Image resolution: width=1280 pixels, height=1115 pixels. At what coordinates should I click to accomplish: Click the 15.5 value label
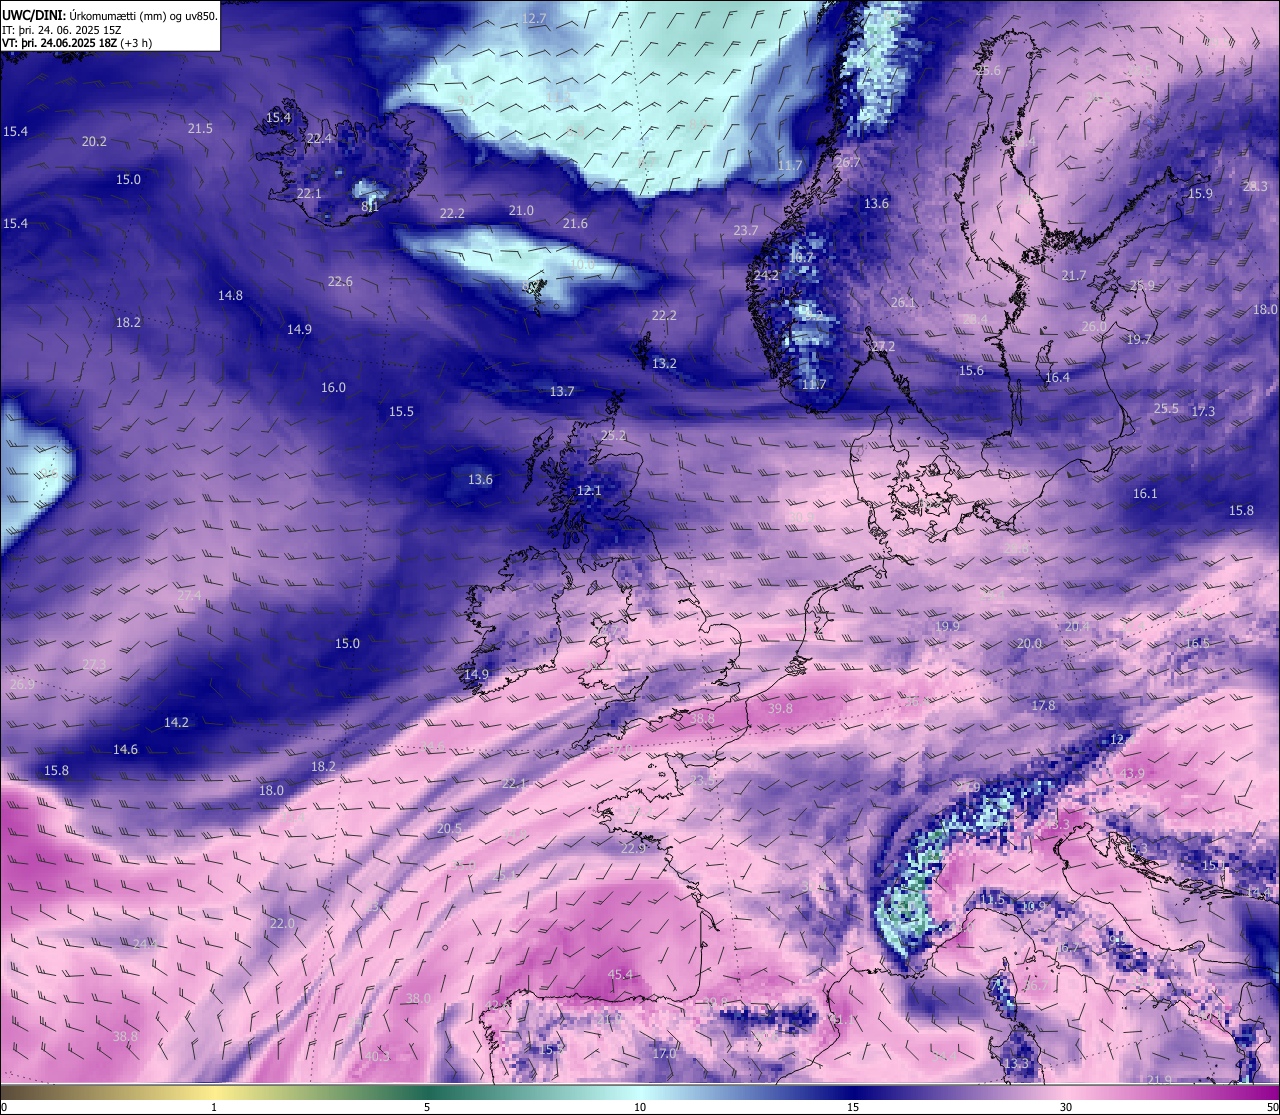pos(401,412)
